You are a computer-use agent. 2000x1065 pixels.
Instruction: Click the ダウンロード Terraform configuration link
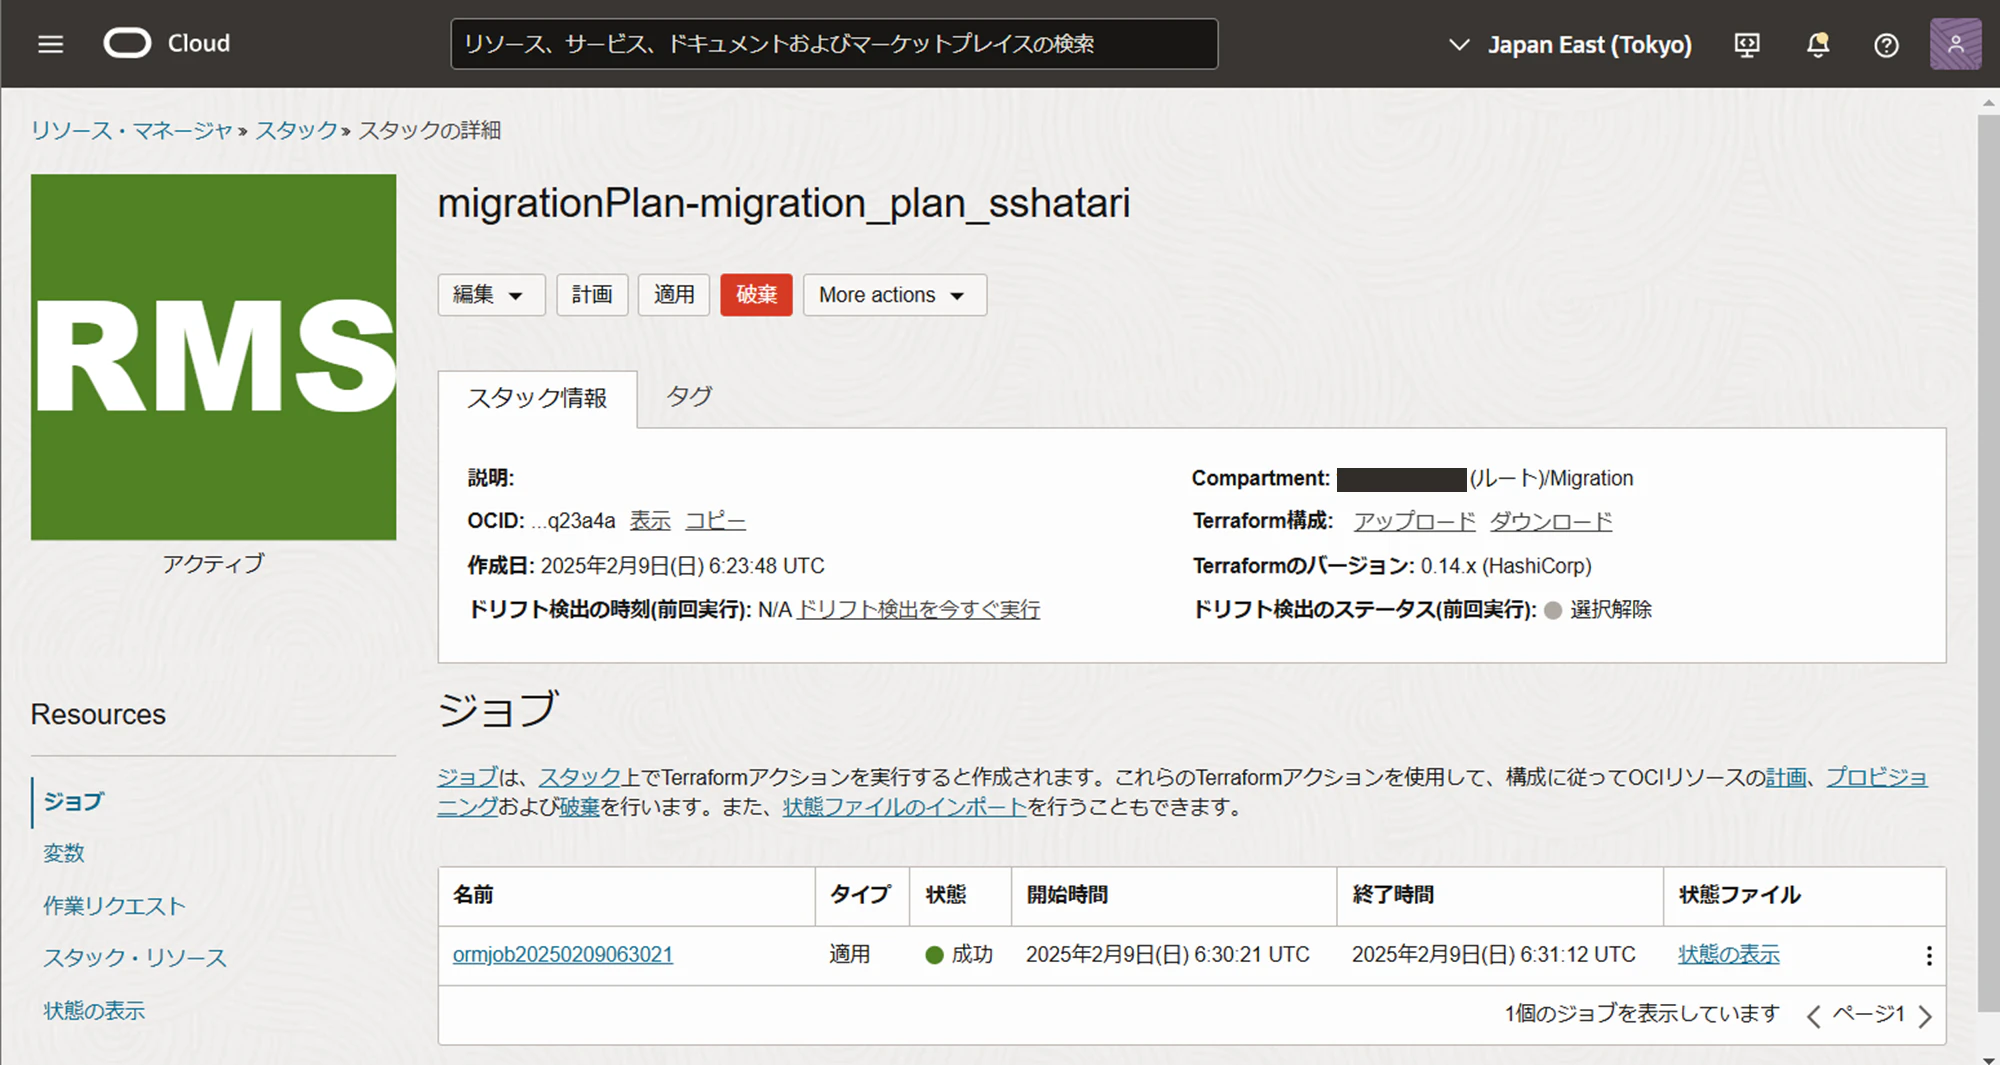[1551, 522]
